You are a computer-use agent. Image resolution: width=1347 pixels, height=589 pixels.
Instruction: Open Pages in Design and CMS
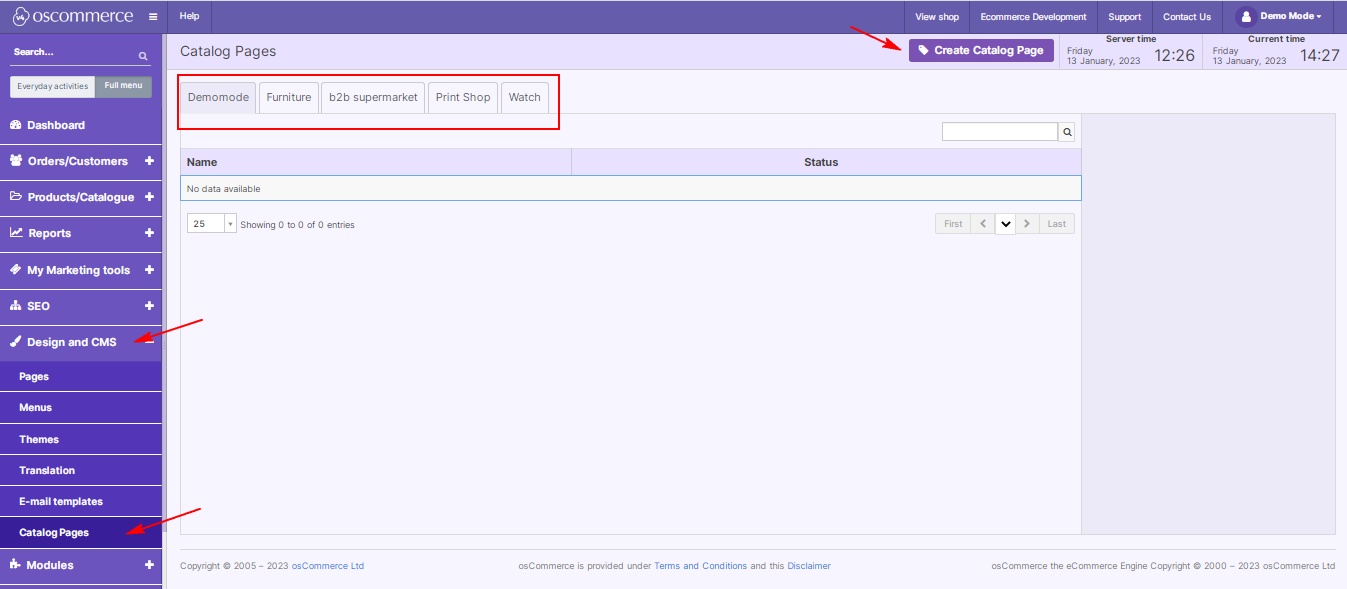click(x=80, y=377)
